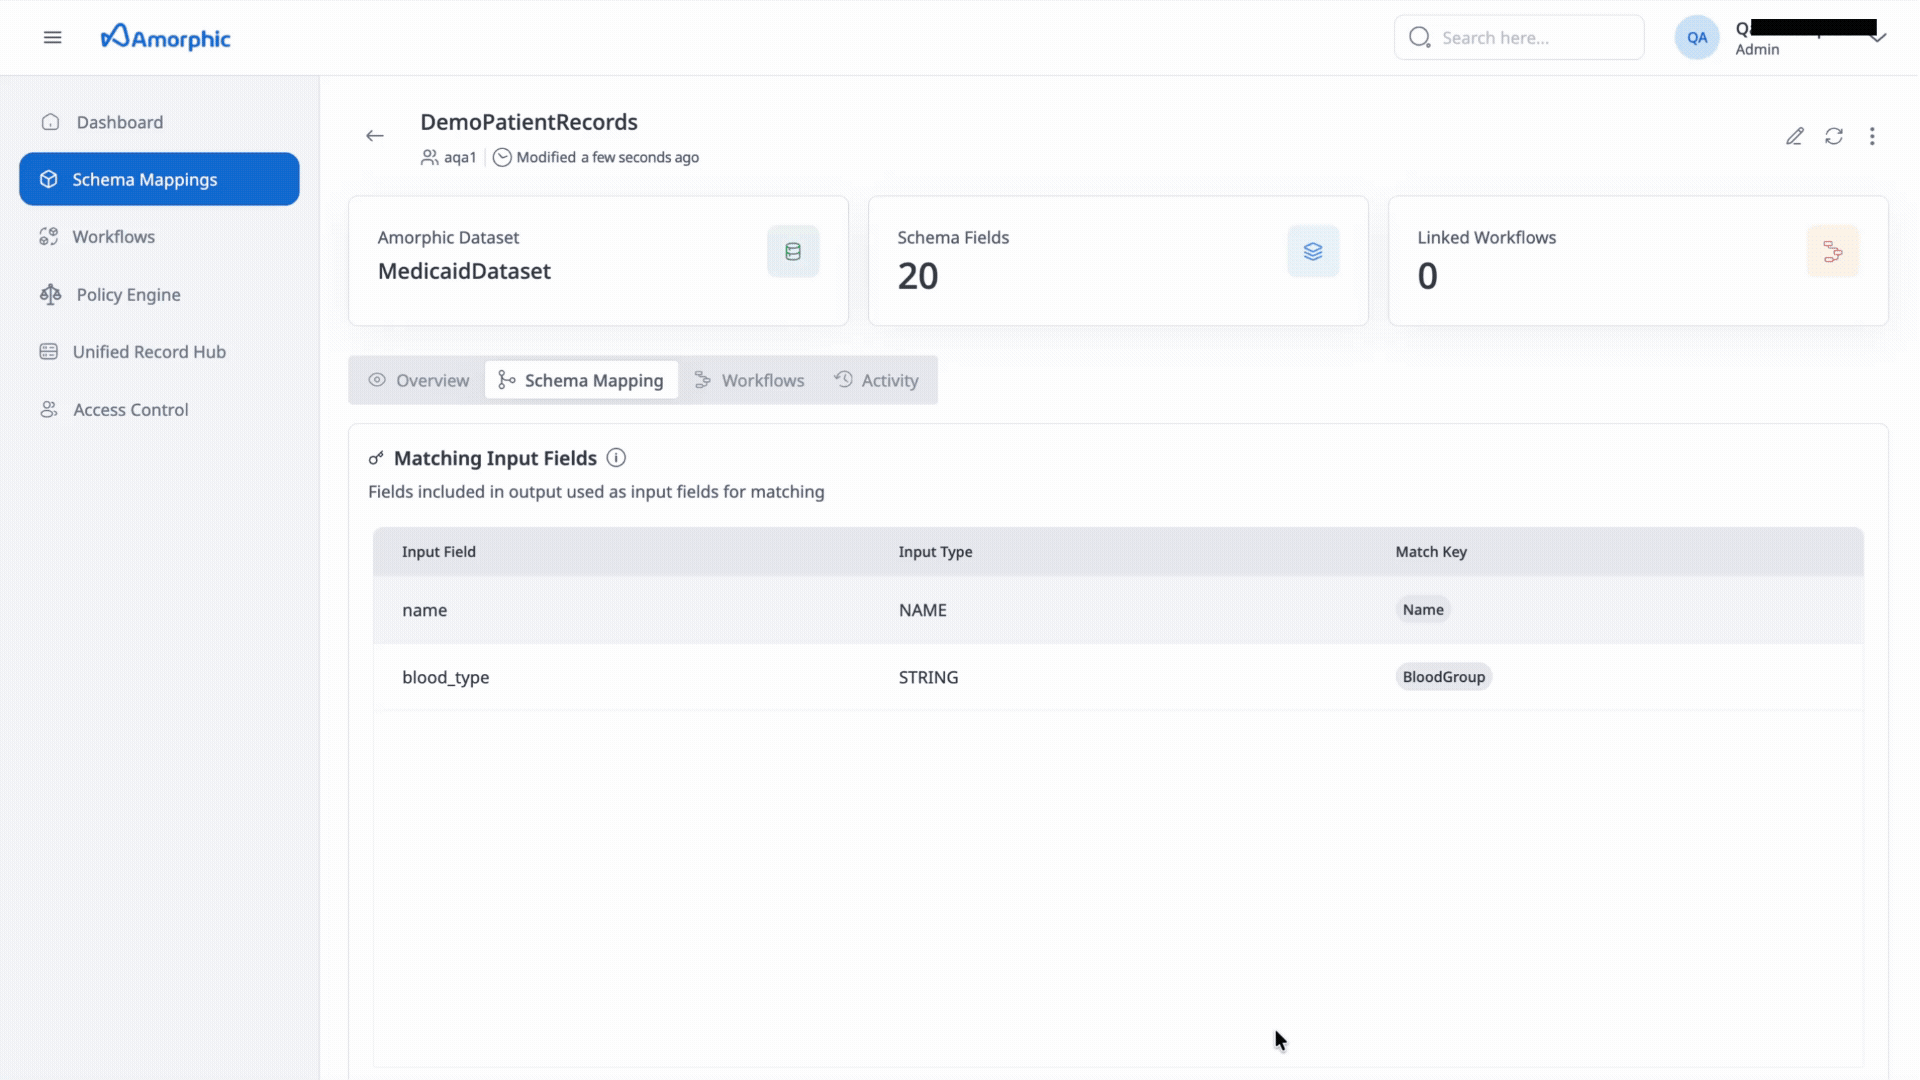Click the Search here input field
Viewport: 1920px width, 1080px height.
pos(1530,38)
